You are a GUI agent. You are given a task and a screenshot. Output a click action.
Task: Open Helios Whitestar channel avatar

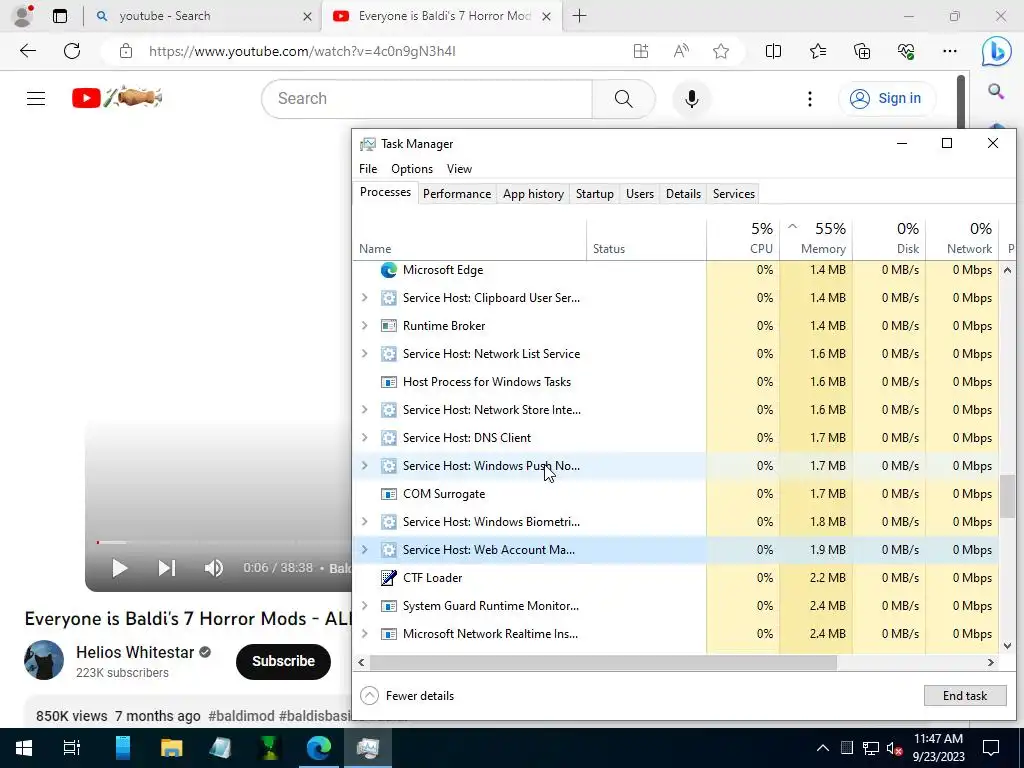tap(44, 660)
